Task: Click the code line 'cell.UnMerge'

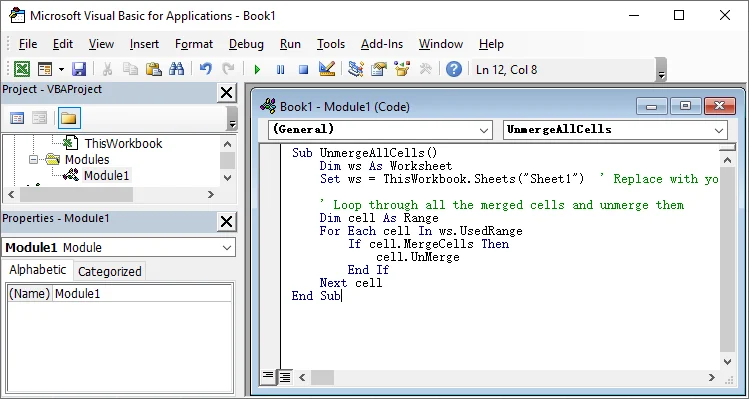Action: click(418, 258)
